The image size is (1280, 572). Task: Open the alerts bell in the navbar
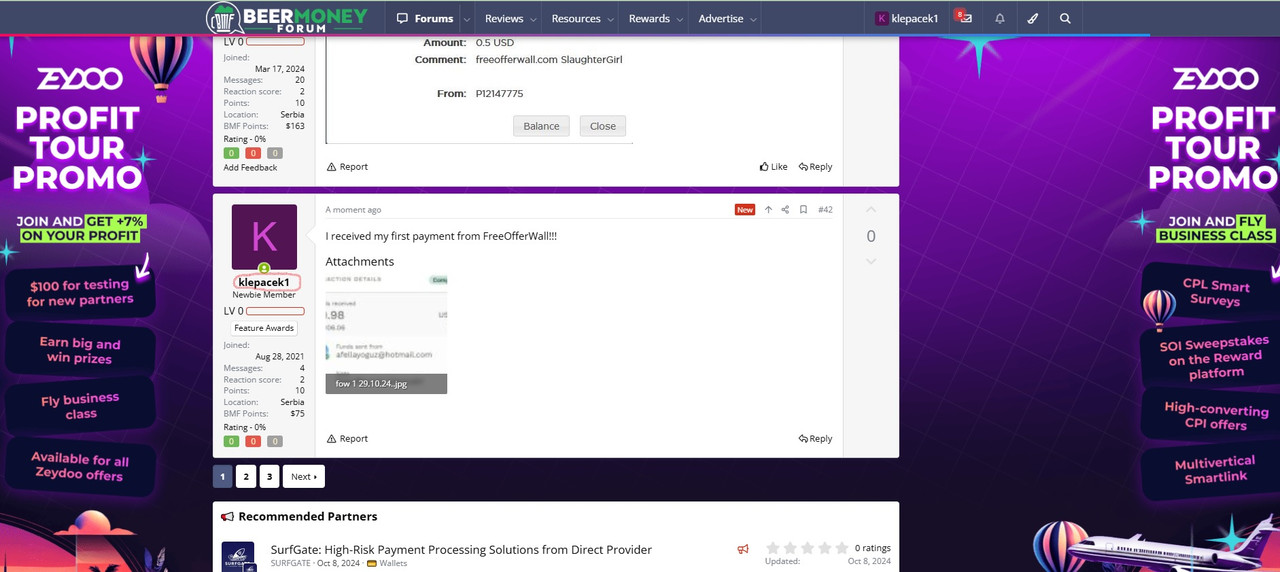[x=999, y=18]
